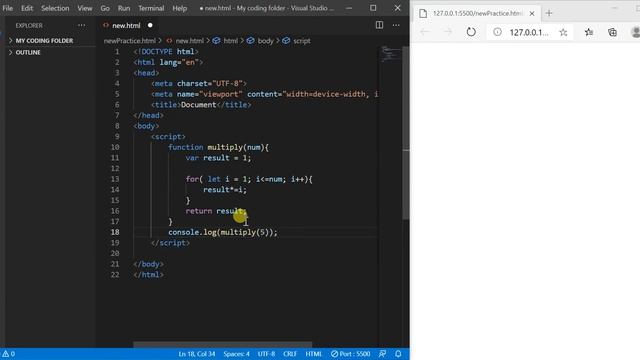Click Ln 18, Col 34 in status bar
The image size is (640, 360).
point(197,354)
